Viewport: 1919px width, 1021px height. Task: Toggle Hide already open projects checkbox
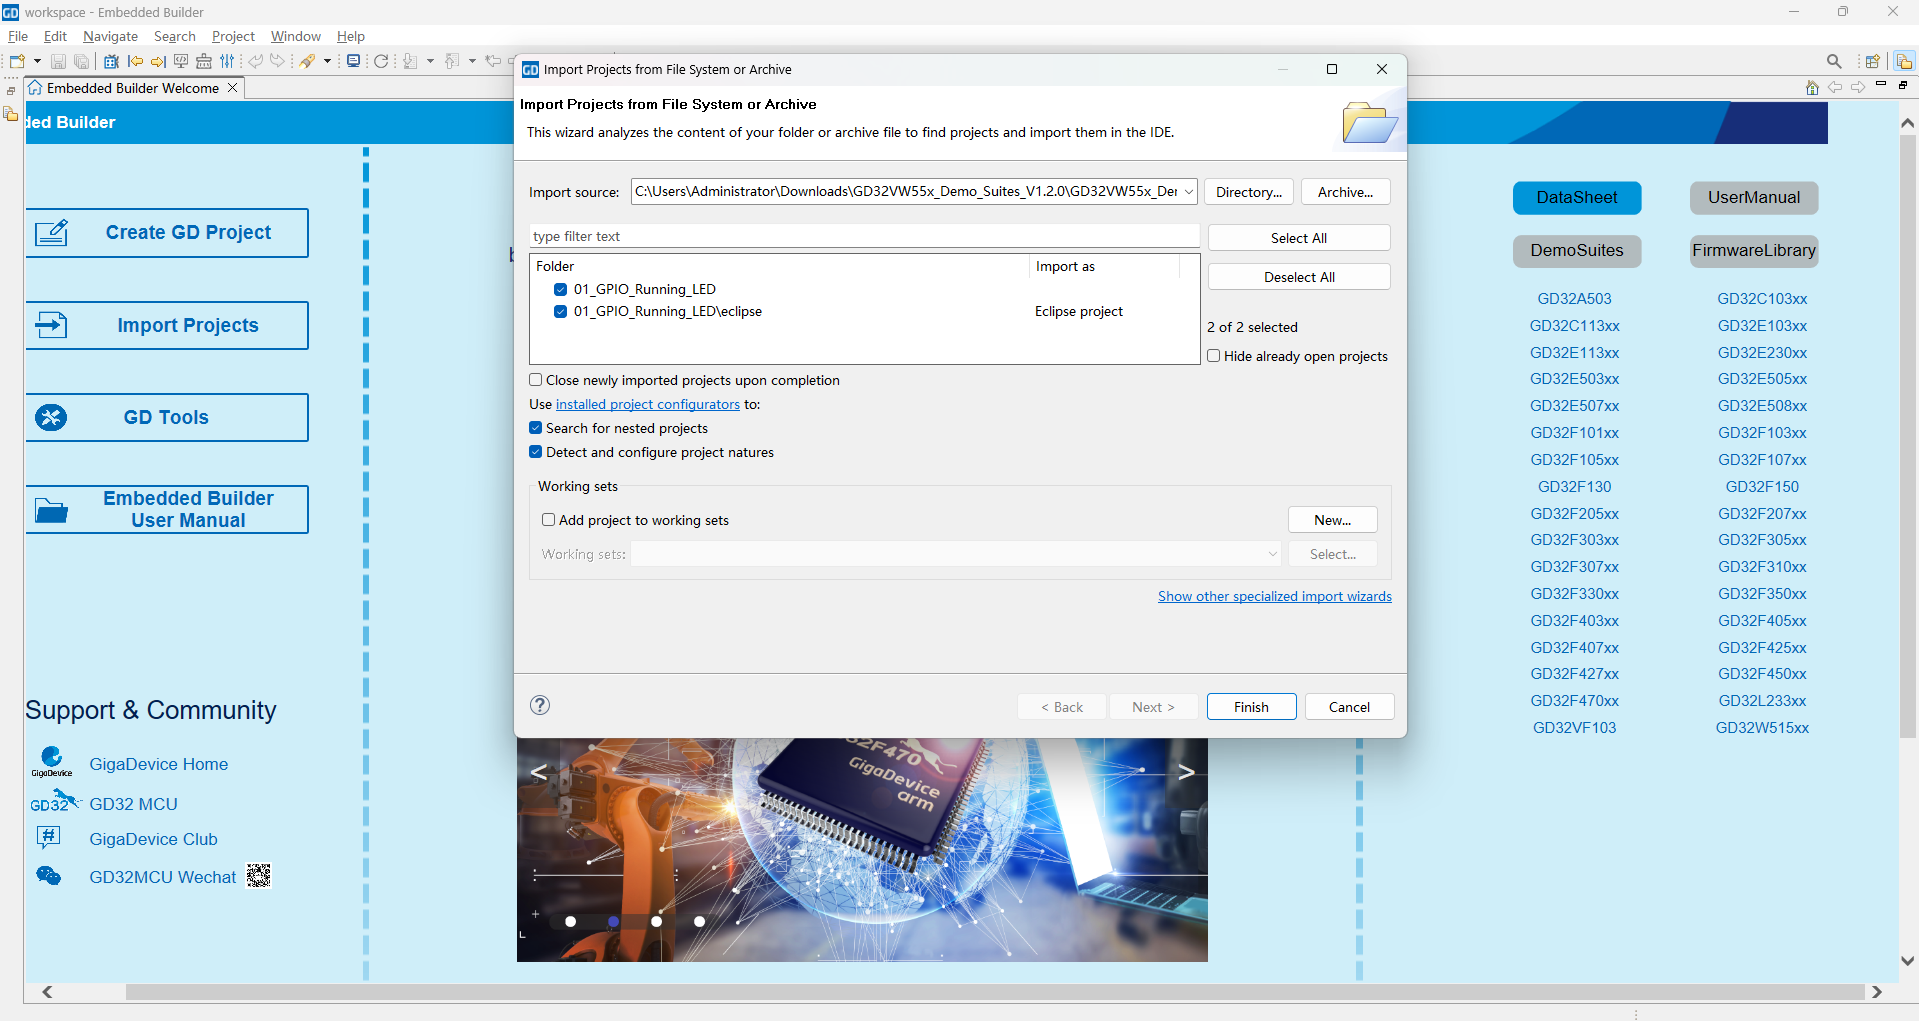[1214, 356]
